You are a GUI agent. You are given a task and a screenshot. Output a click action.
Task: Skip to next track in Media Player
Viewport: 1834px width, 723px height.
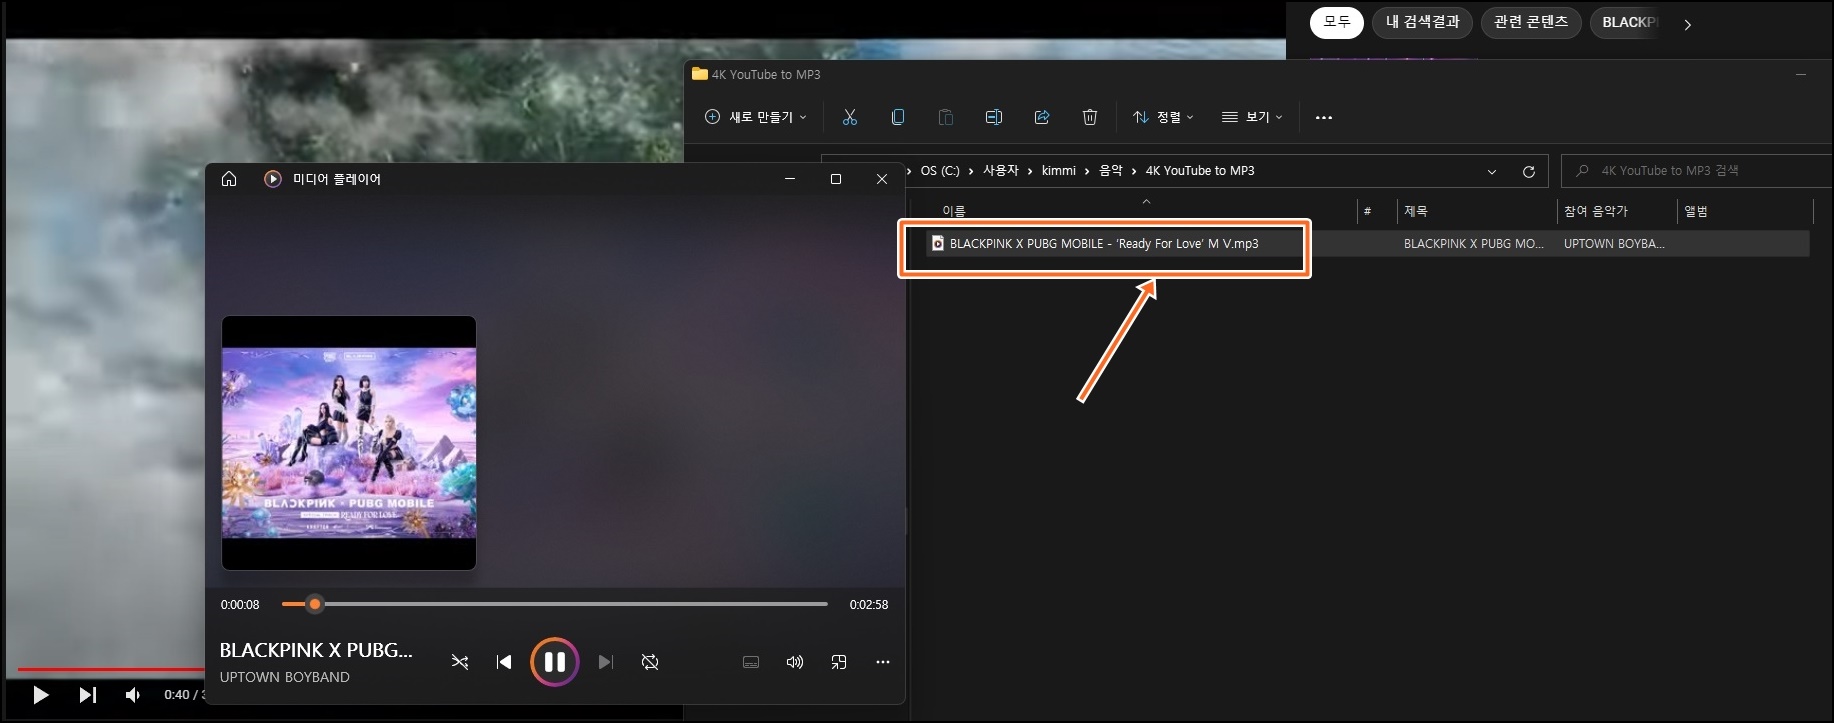pyautogui.click(x=605, y=662)
